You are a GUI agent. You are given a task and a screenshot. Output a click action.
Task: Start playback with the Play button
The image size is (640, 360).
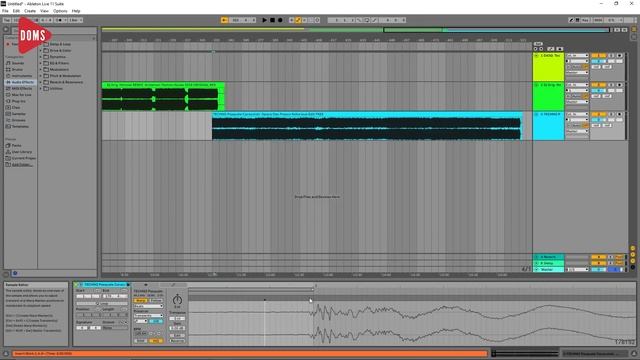(x=264, y=20)
